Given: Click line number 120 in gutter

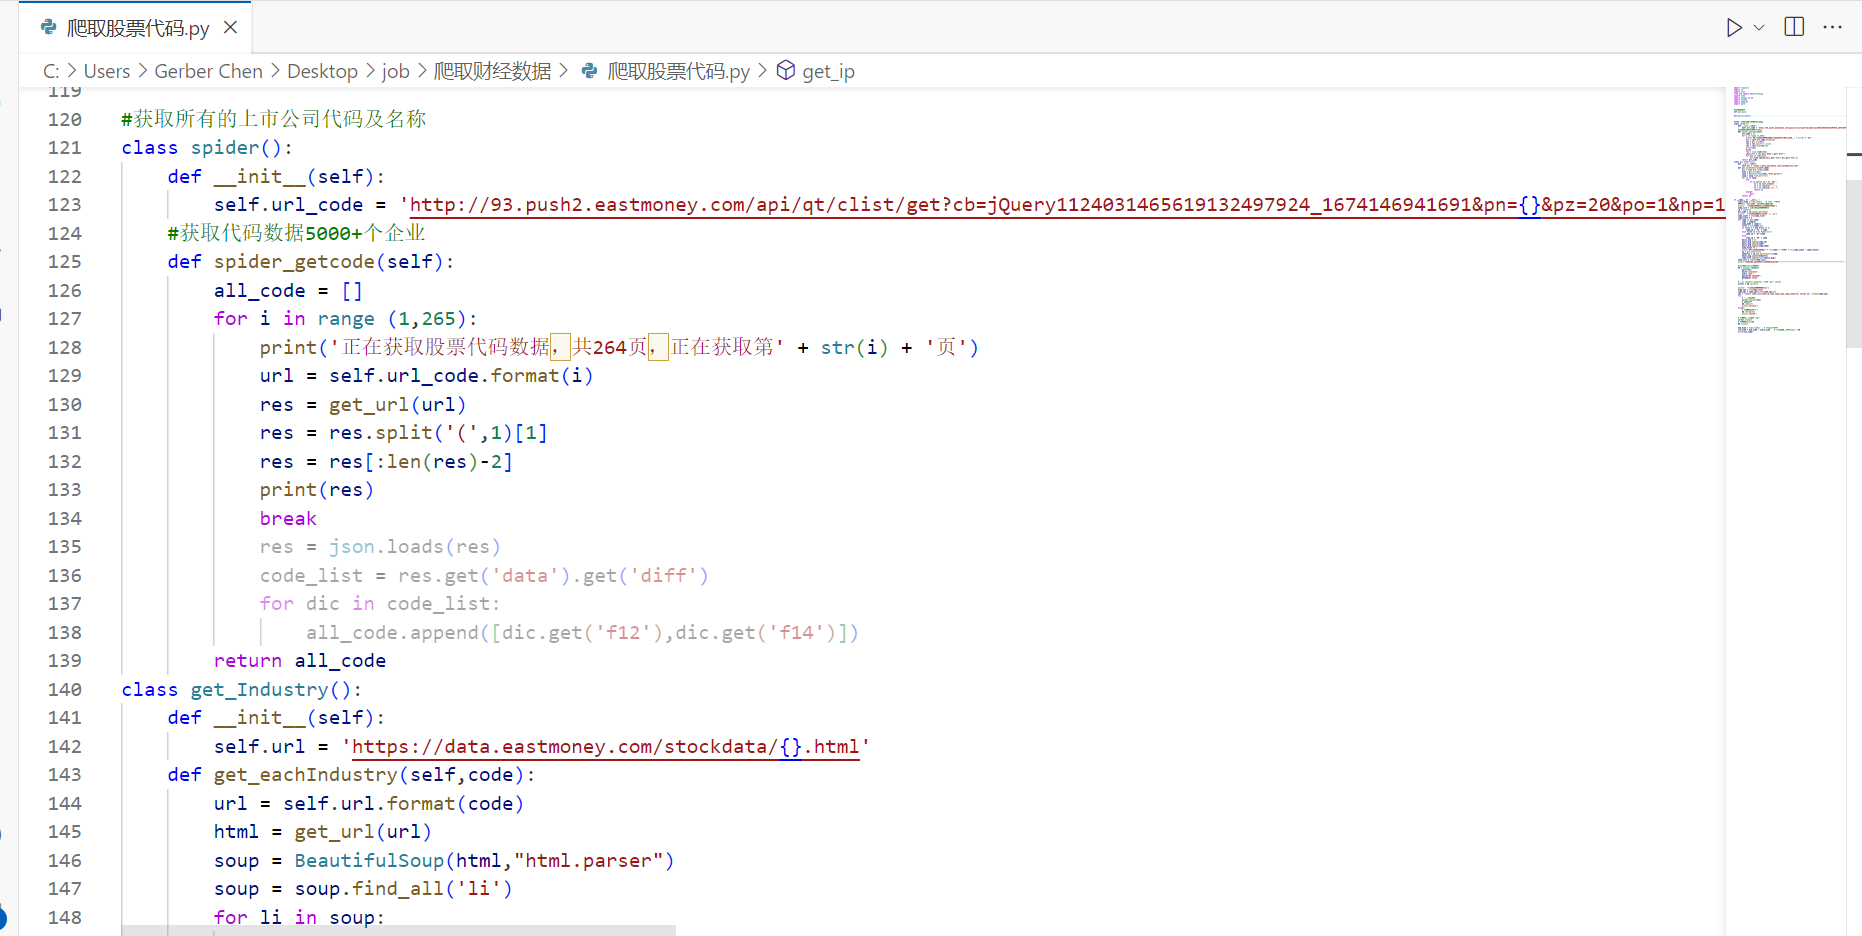Looking at the screenshot, I should [65, 119].
